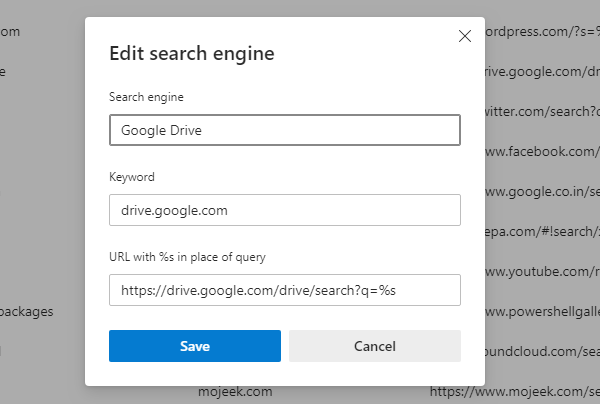Select the wordpress.com URL in background list
600x404 pixels.
point(542,32)
